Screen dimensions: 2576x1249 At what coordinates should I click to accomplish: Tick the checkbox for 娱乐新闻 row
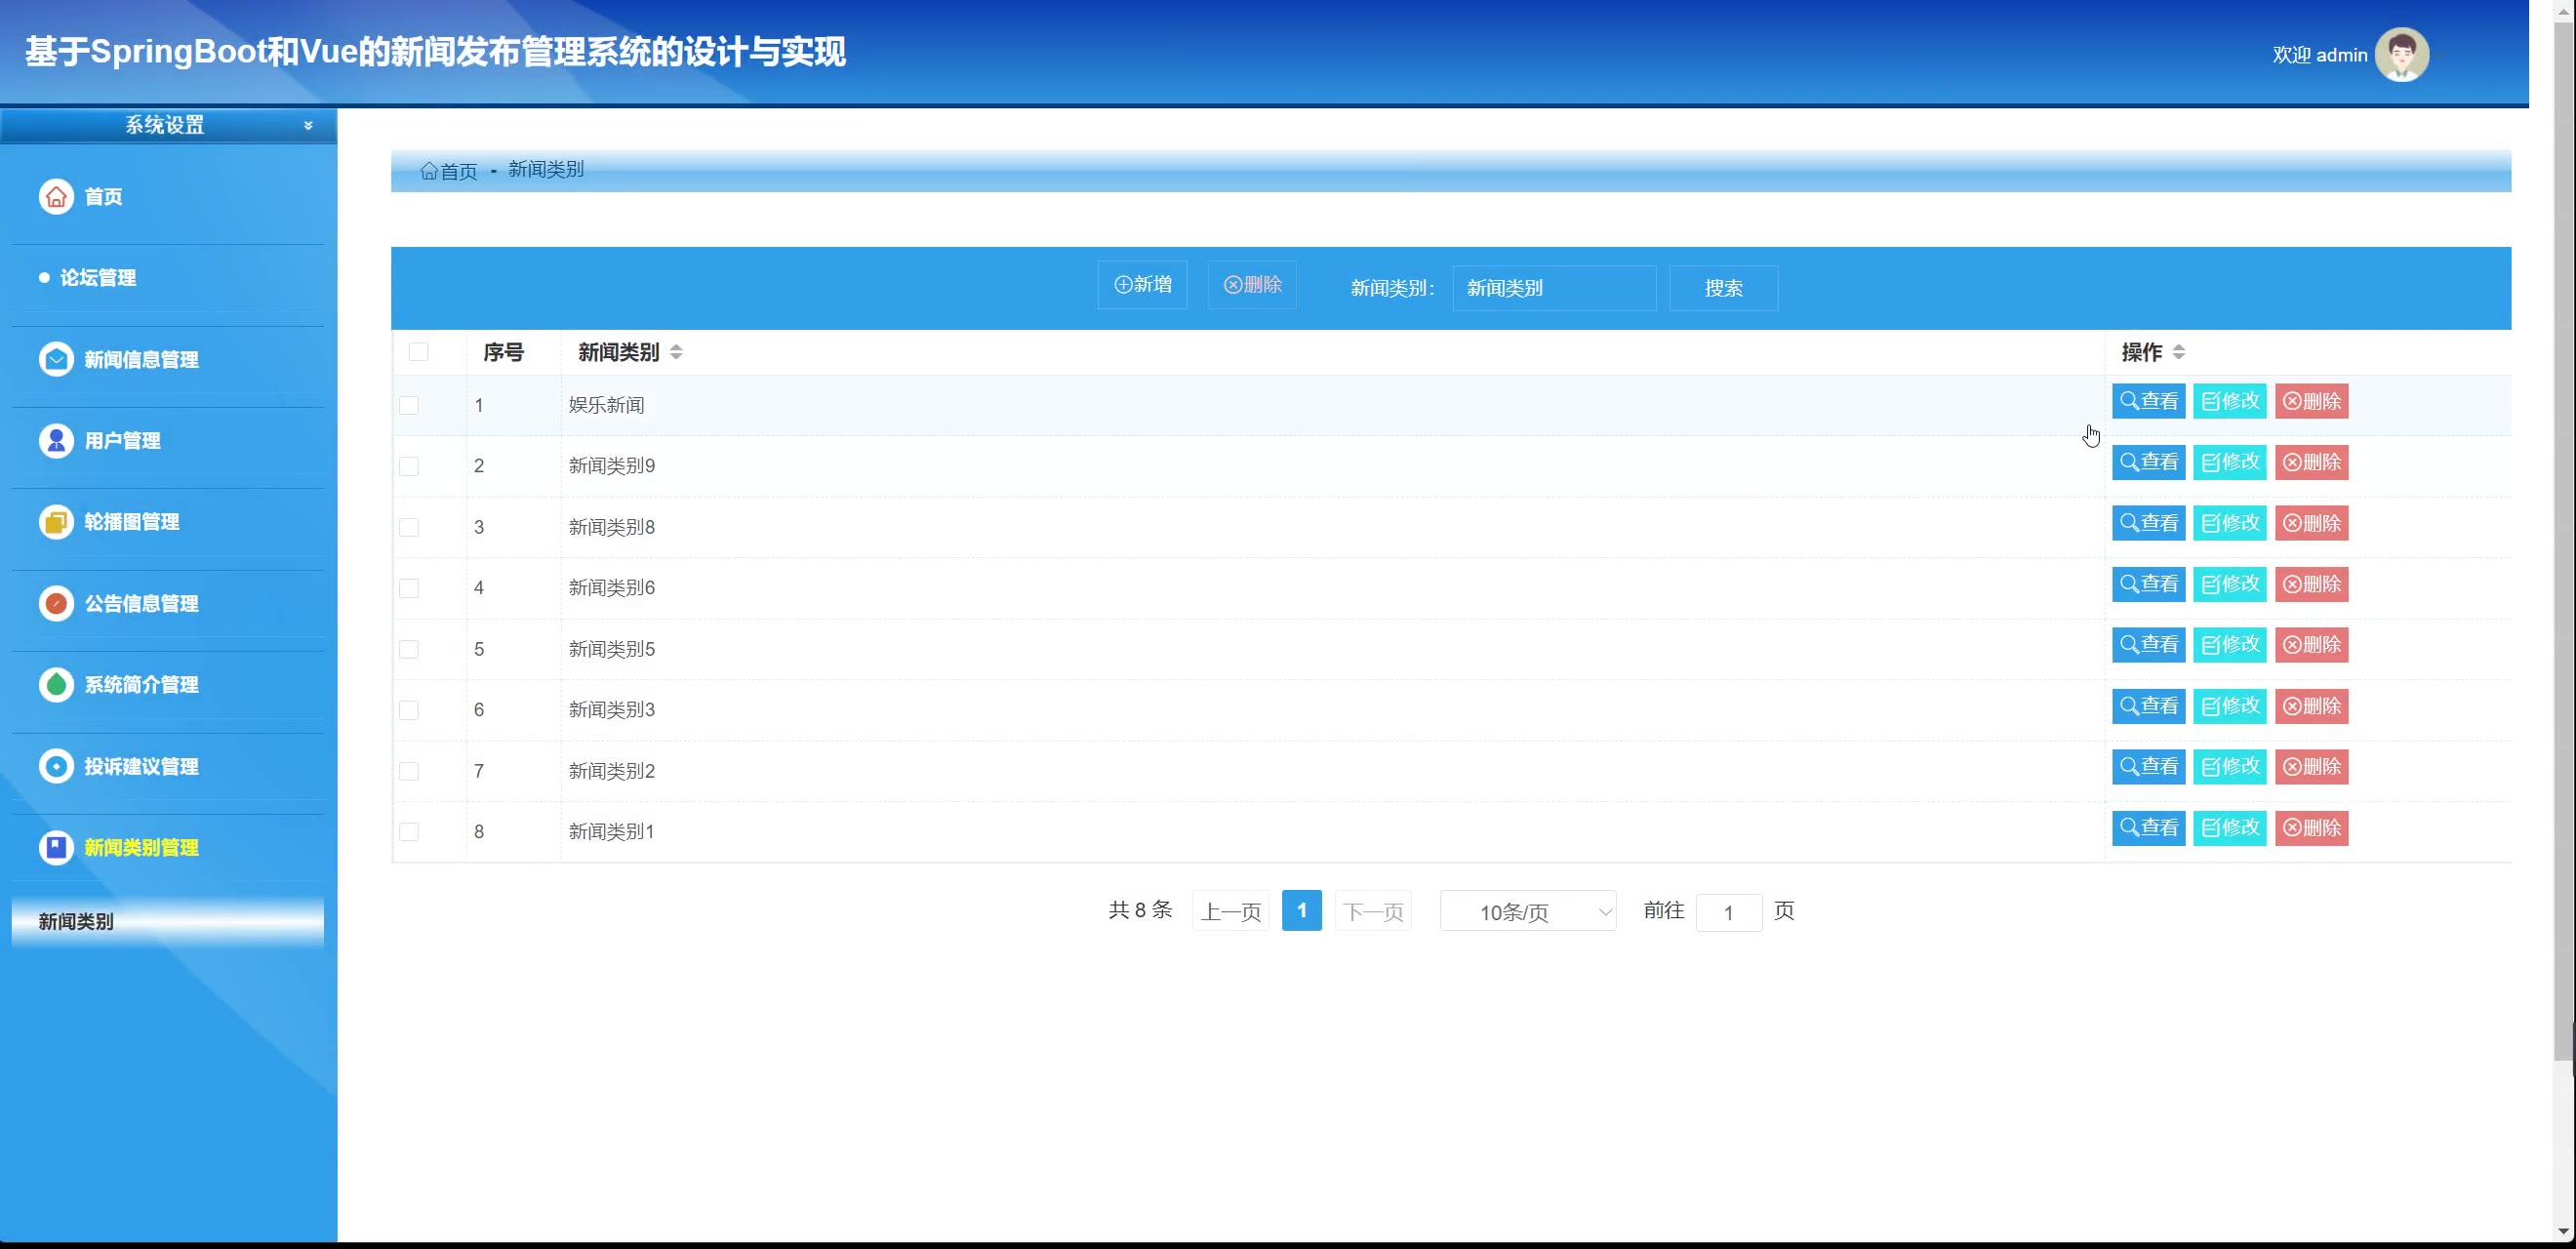pos(409,405)
